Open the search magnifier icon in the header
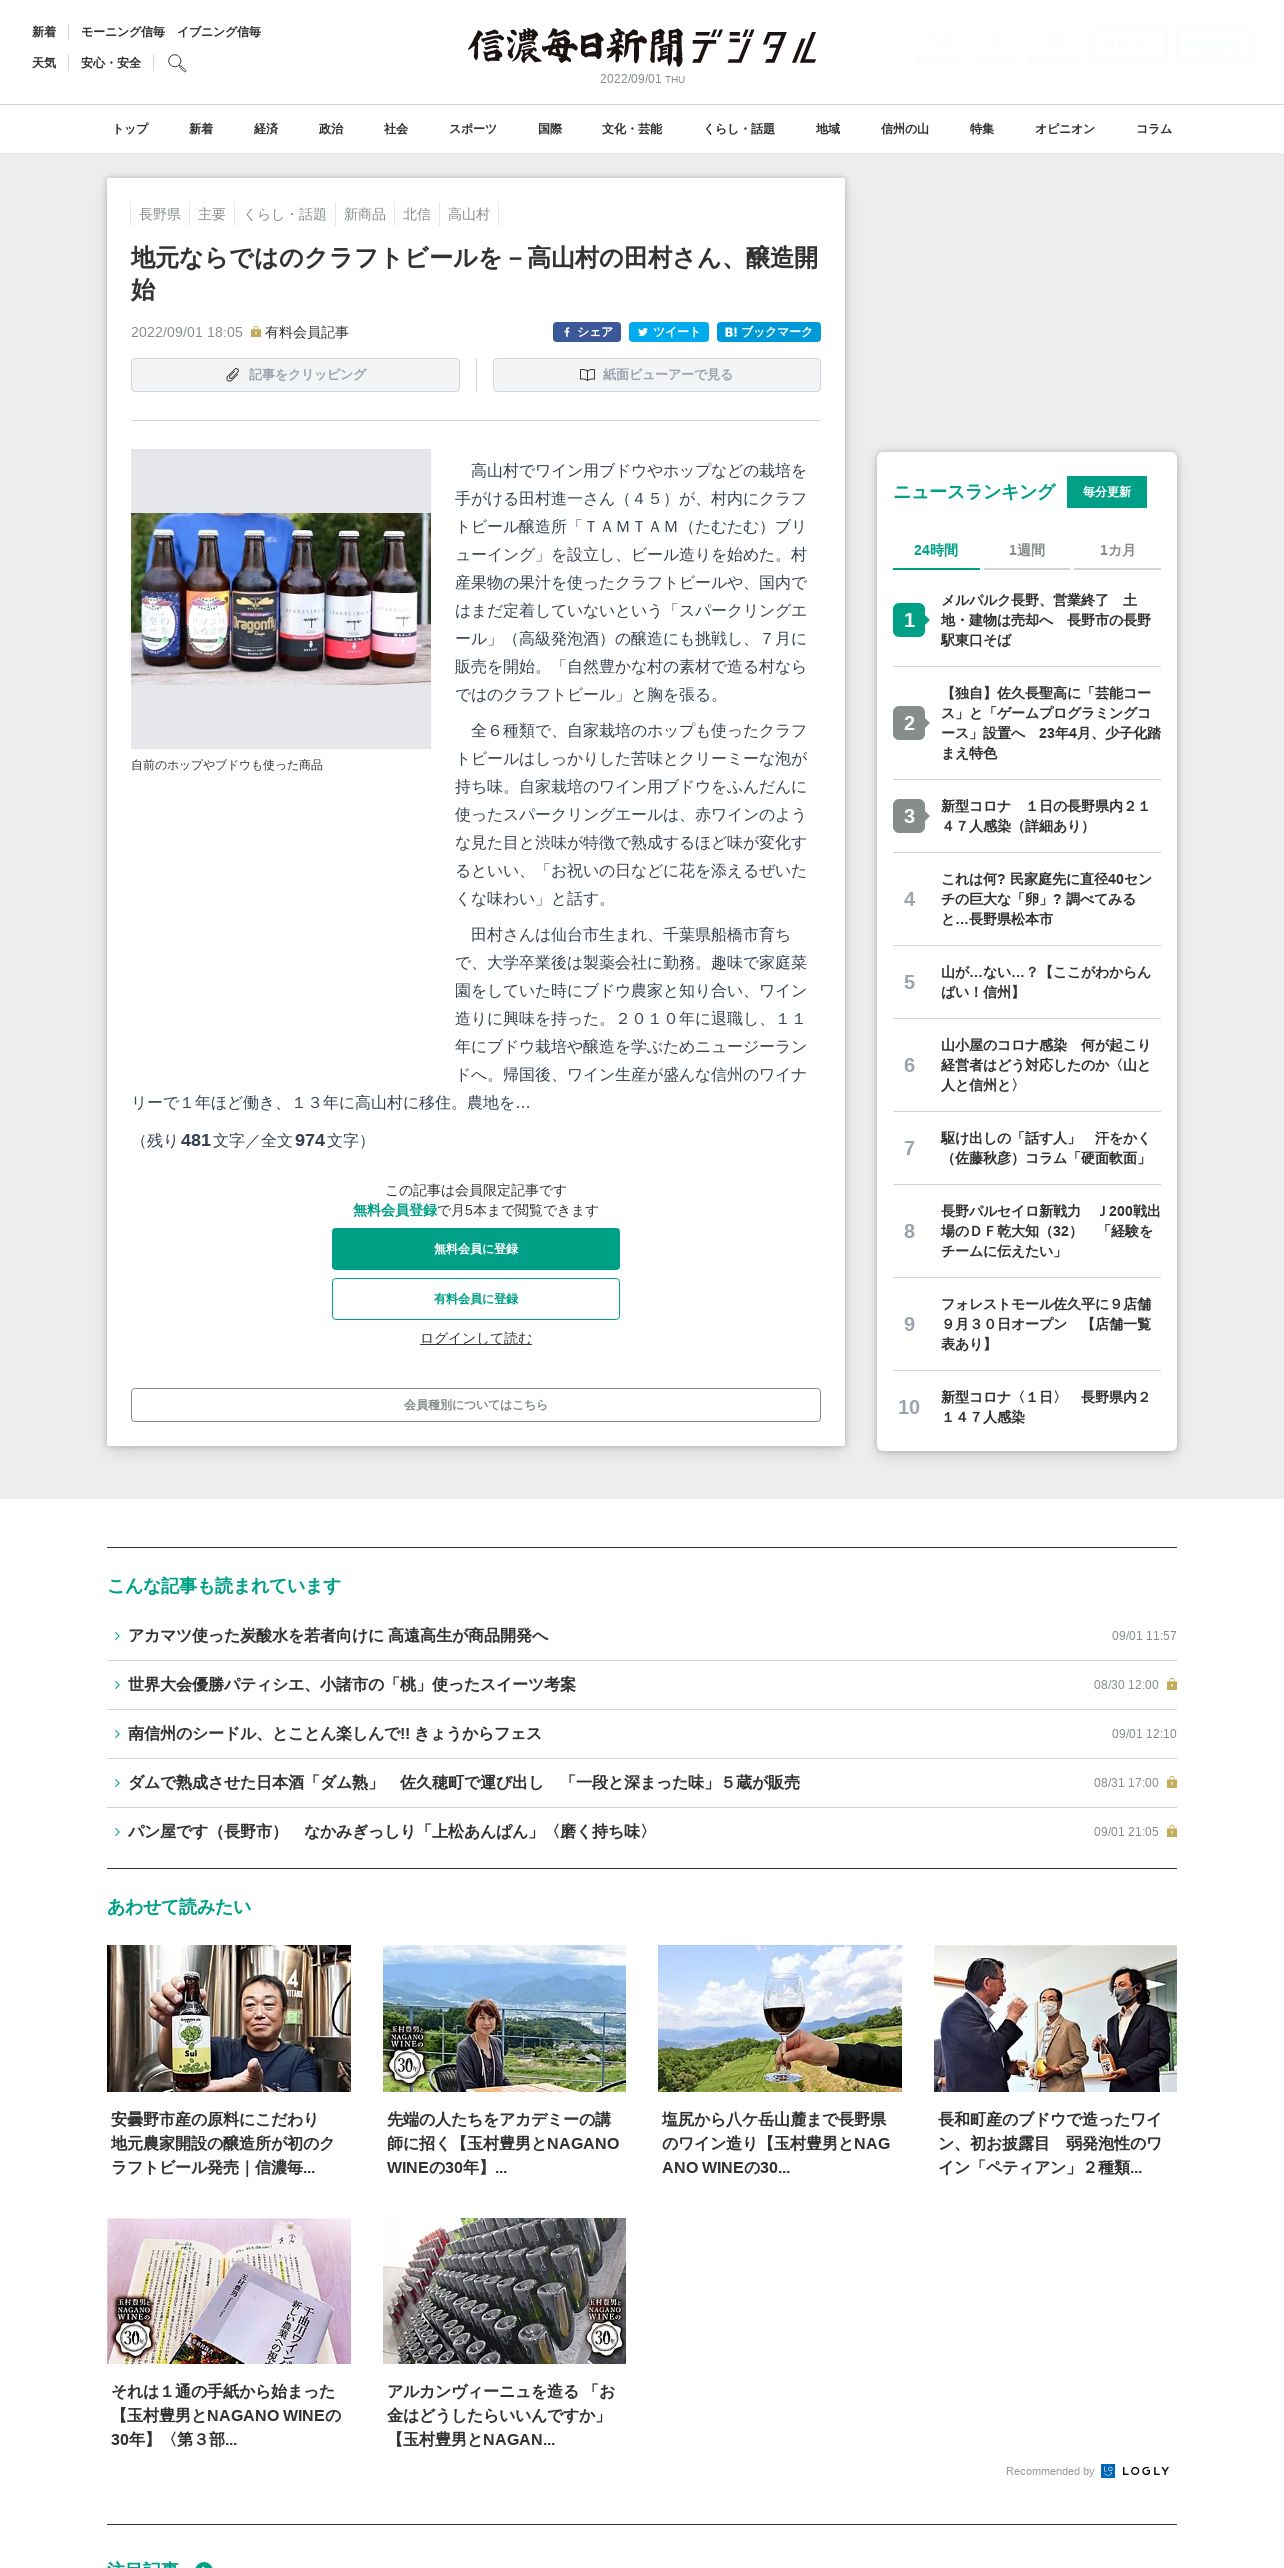 pos(177,63)
